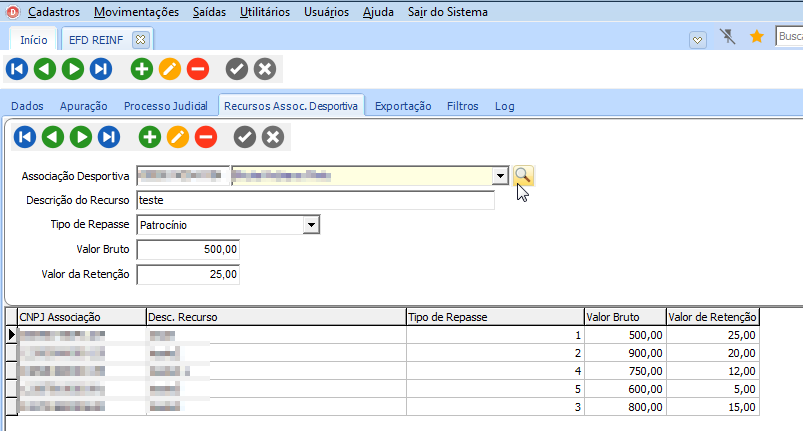803x431 pixels.
Task: Click the favorites star icon
Action: pyautogui.click(x=756, y=36)
